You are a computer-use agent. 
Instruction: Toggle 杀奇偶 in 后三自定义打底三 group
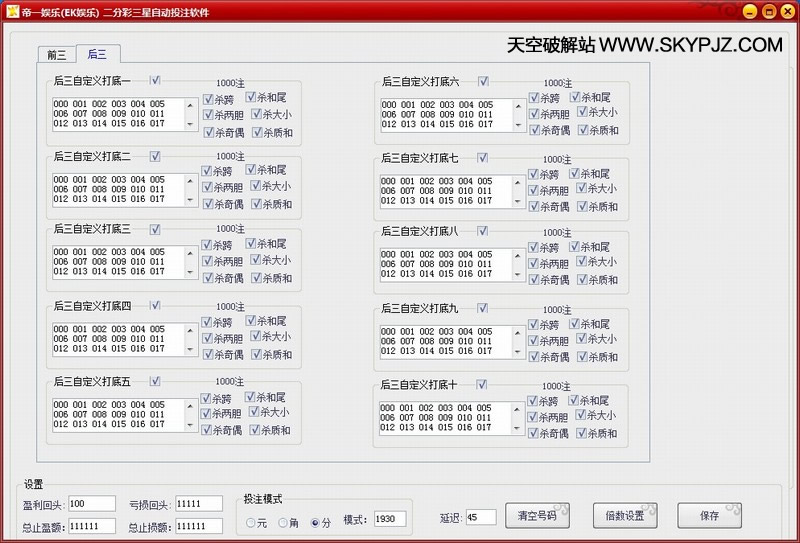click(208, 280)
